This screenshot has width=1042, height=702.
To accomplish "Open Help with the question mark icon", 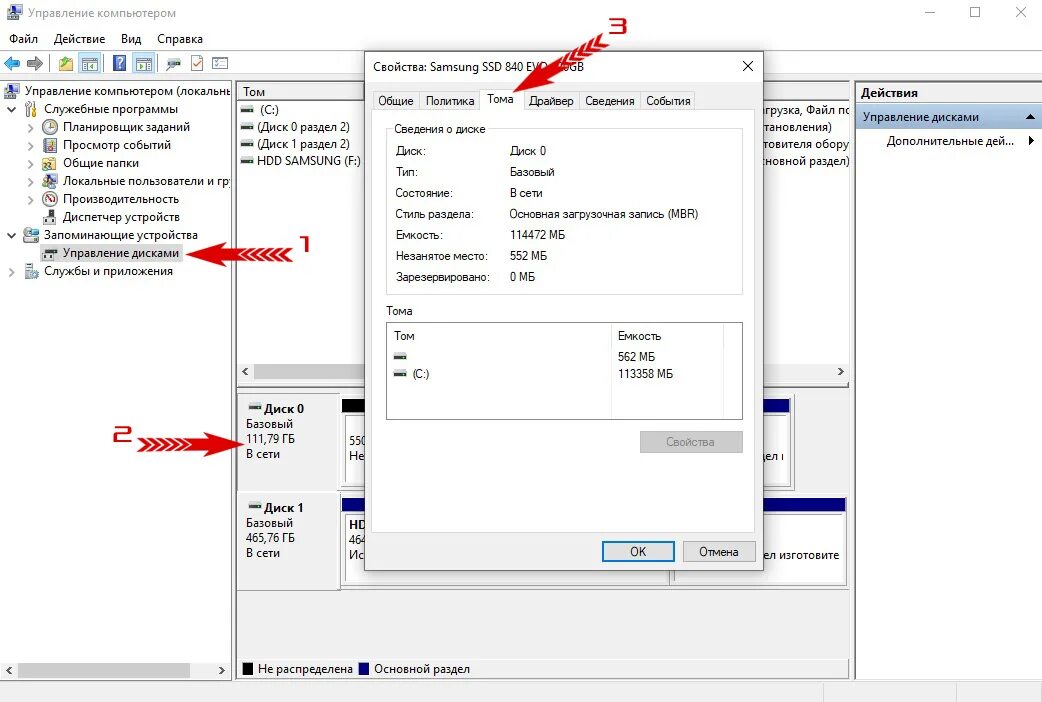I will coord(120,64).
